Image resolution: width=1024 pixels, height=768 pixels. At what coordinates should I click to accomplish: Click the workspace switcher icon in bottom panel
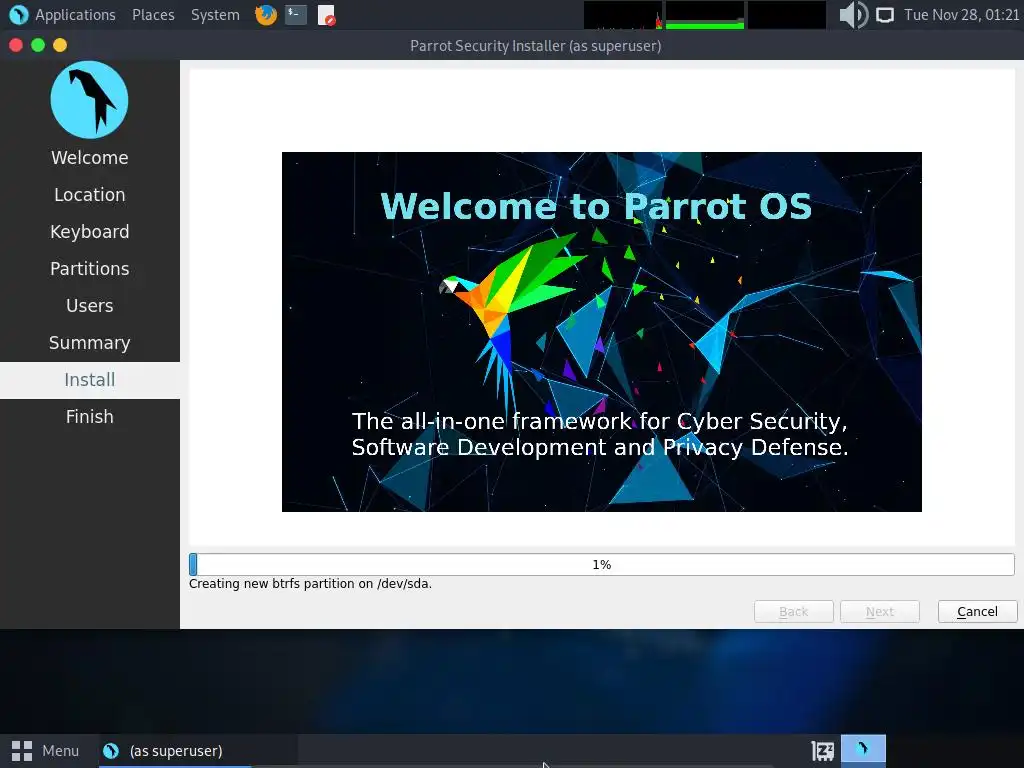[822, 751]
